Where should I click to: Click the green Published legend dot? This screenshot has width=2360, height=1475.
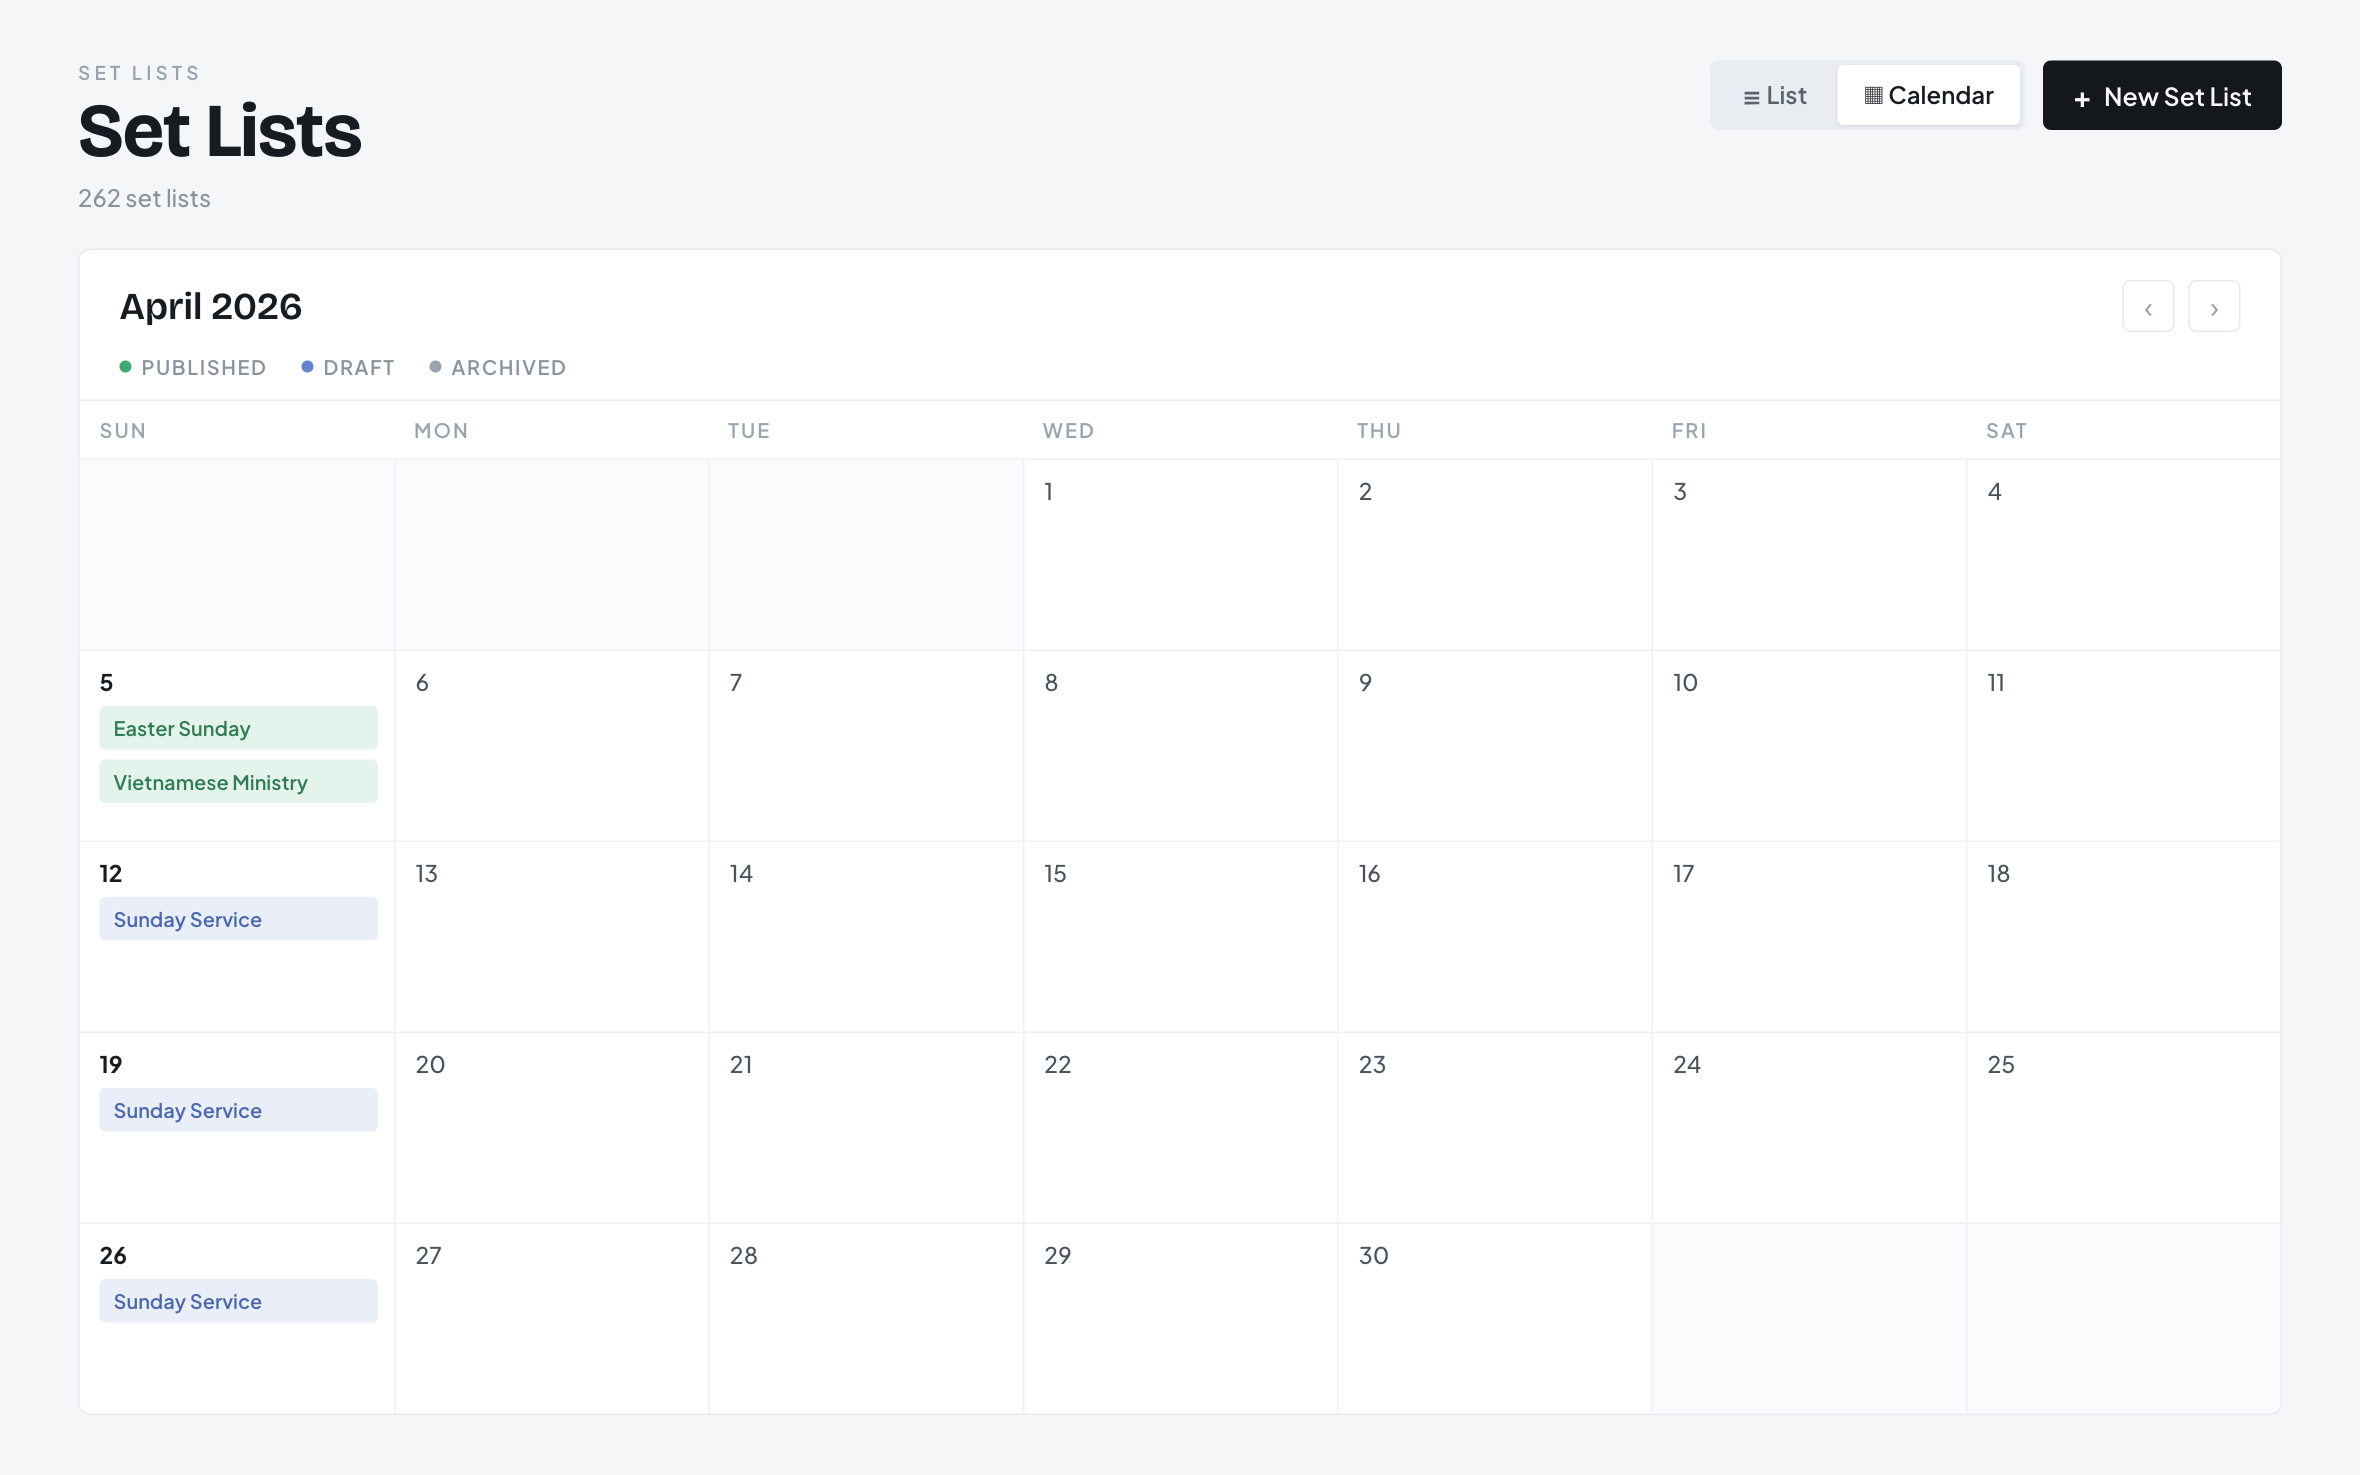click(125, 367)
